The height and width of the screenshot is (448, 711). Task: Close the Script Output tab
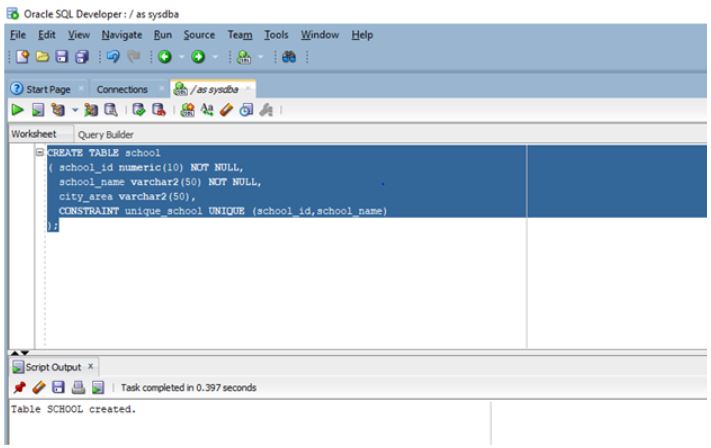pyautogui.click(x=90, y=366)
